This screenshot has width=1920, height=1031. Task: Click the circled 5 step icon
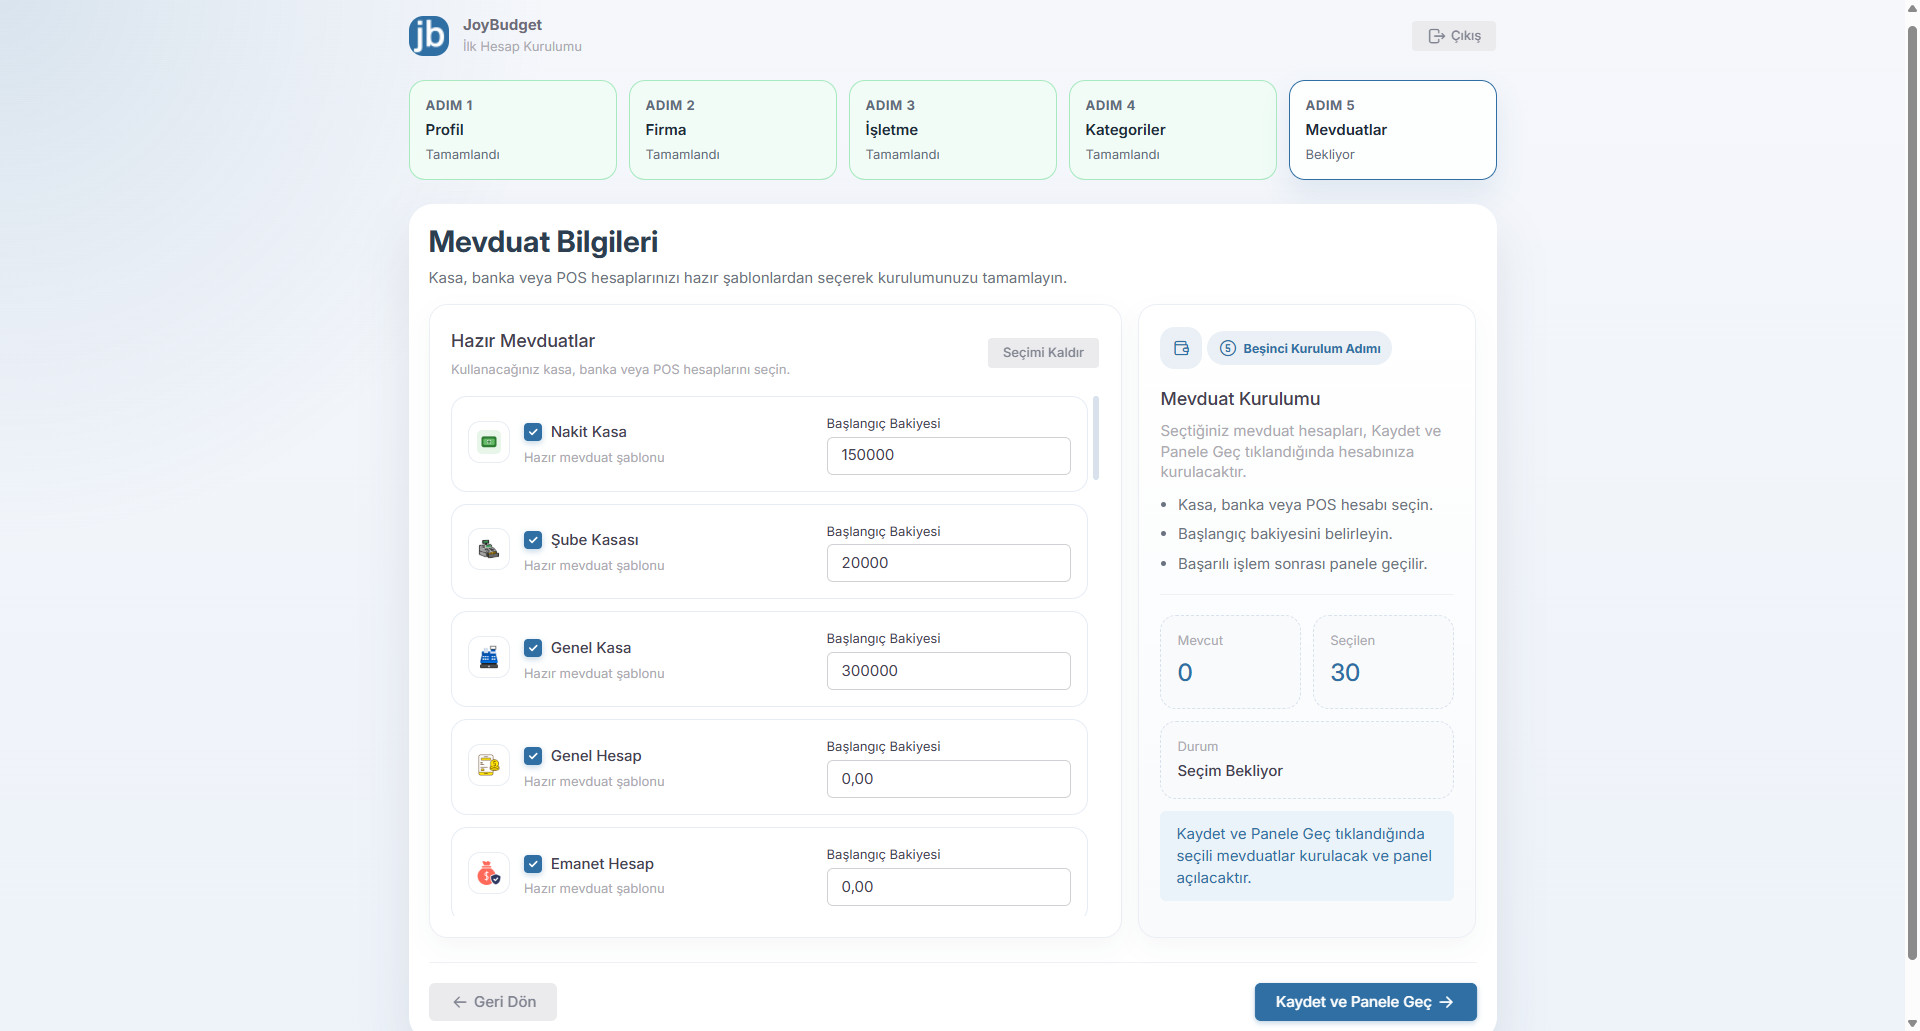click(x=1228, y=349)
